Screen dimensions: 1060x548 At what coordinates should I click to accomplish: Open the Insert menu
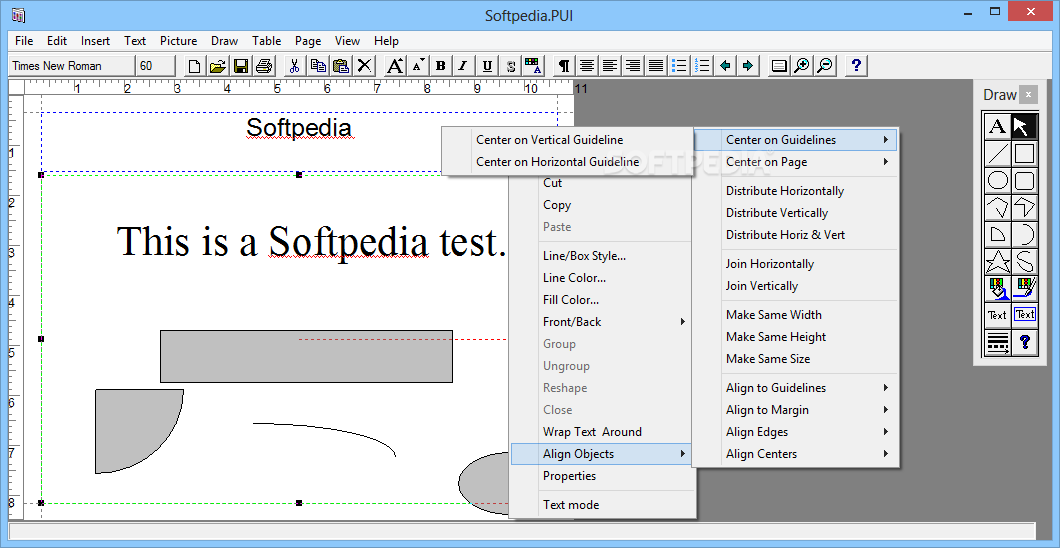coord(95,41)
